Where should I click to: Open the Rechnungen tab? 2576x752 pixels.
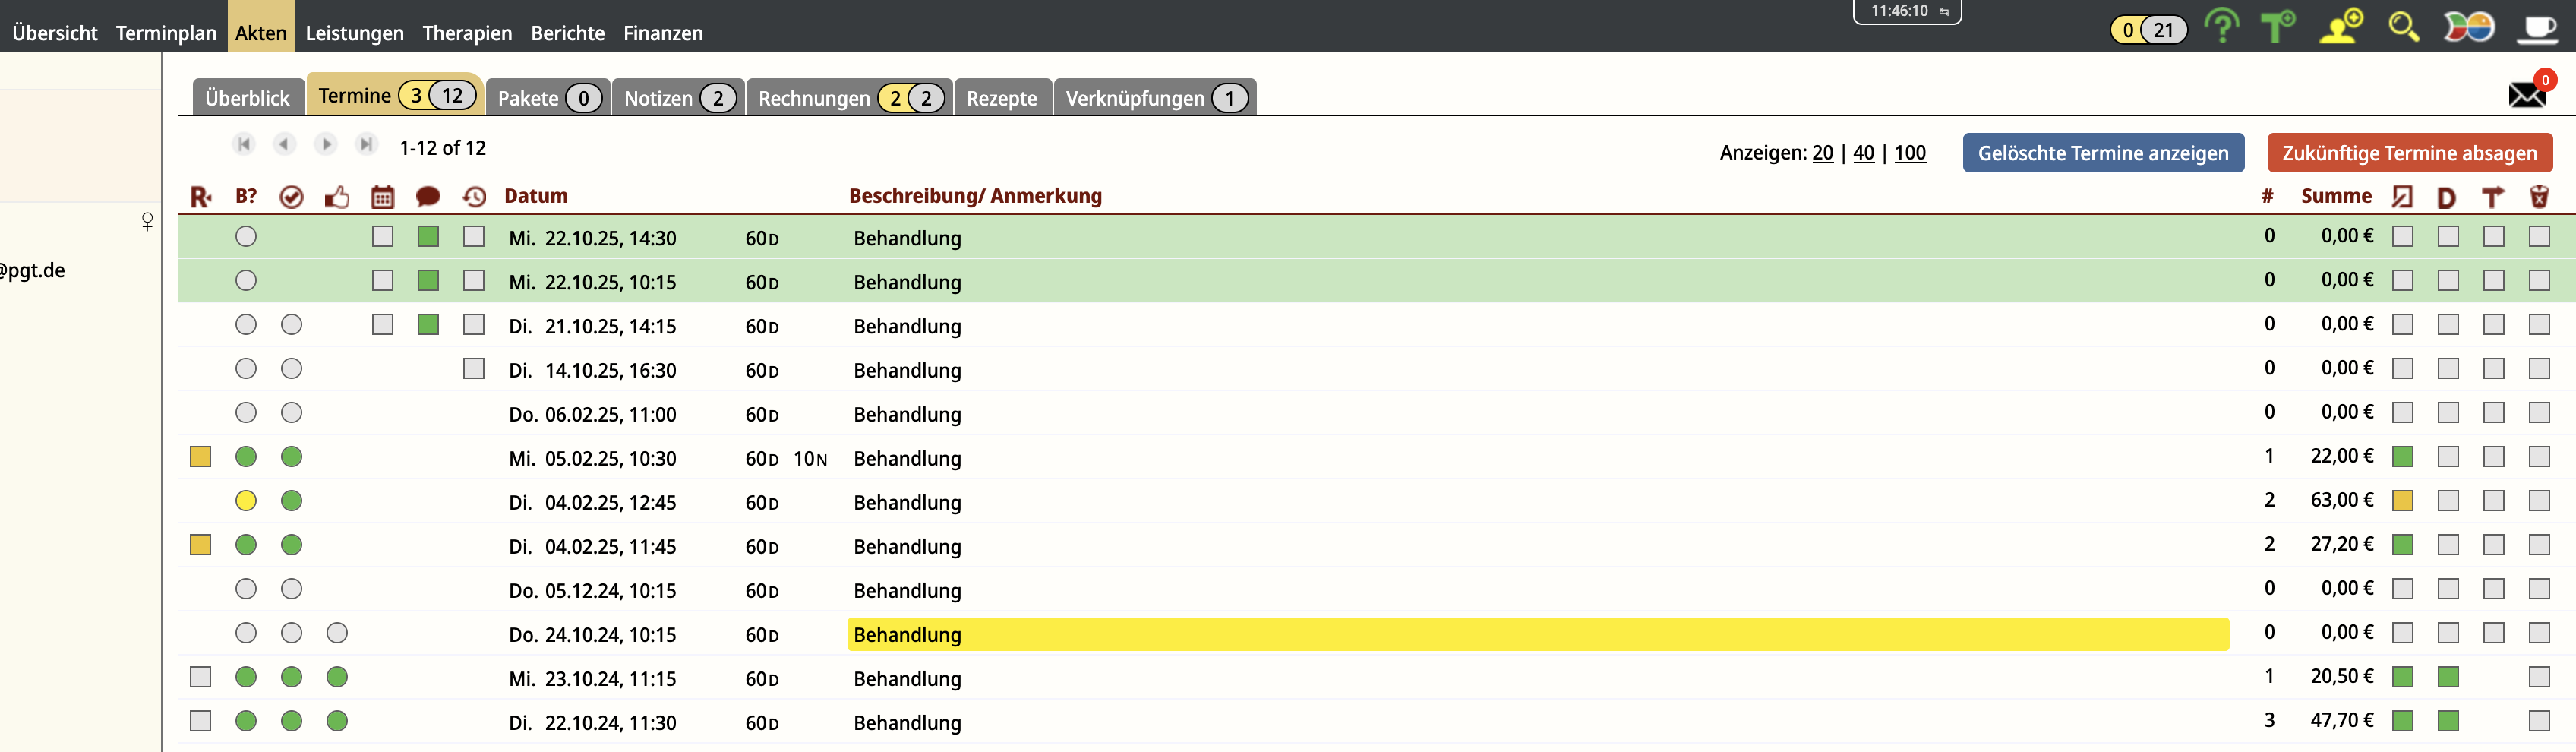click(814, 98)
